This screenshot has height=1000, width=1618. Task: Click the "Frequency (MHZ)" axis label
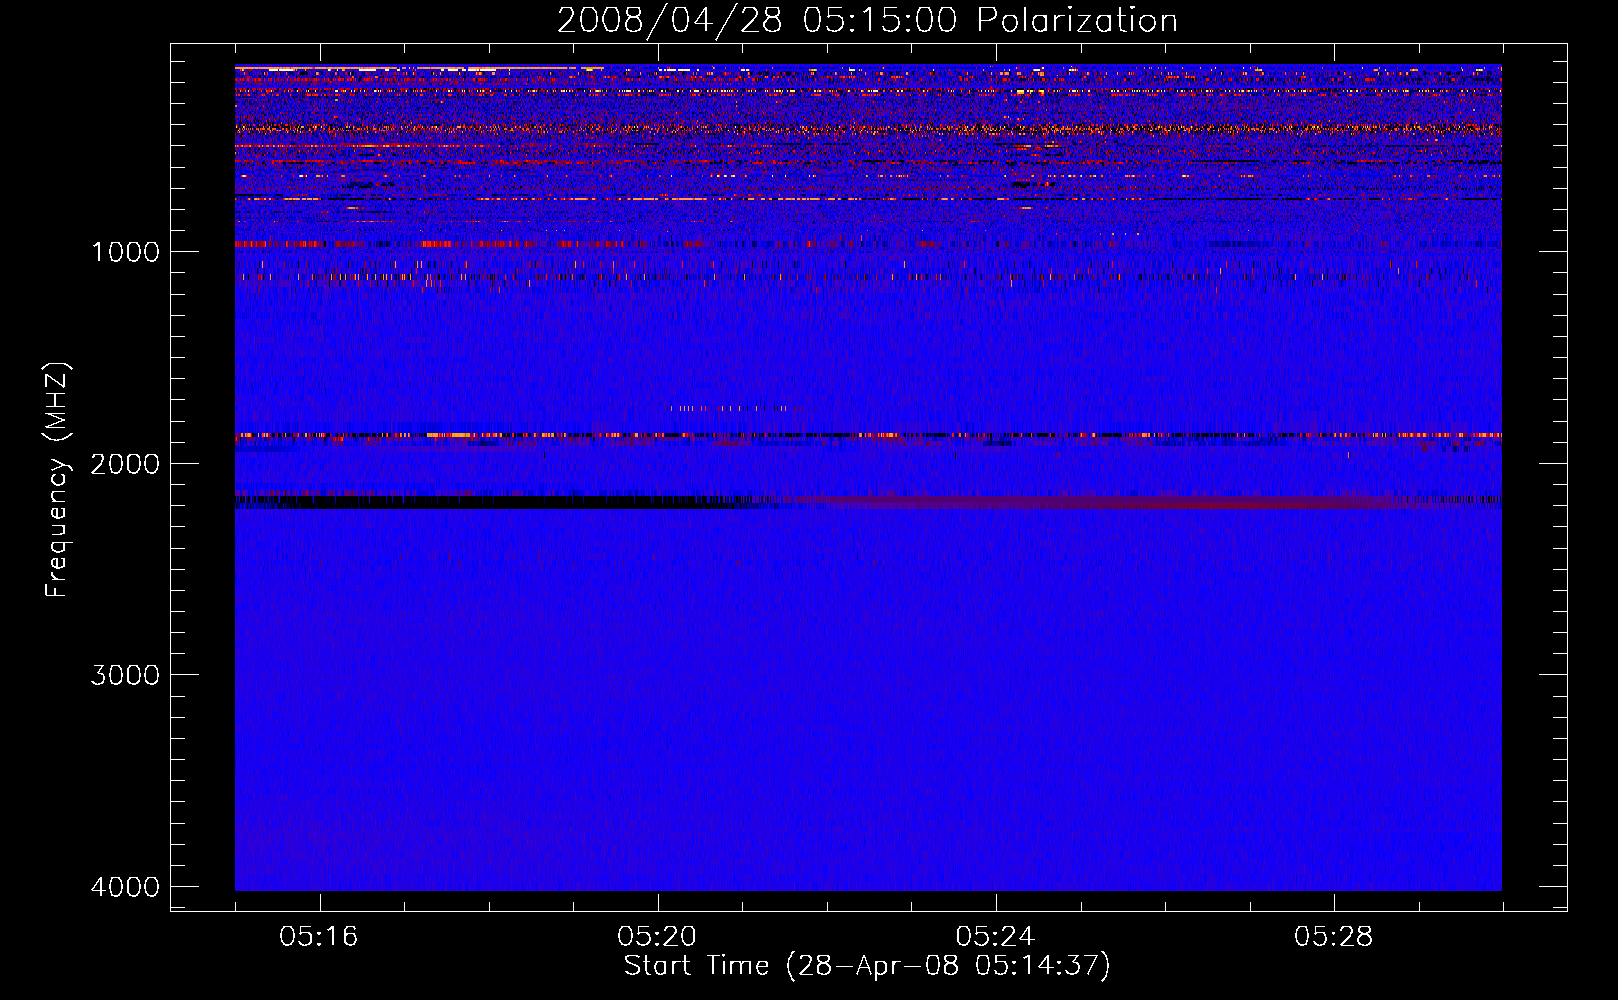tap(57, 481)
